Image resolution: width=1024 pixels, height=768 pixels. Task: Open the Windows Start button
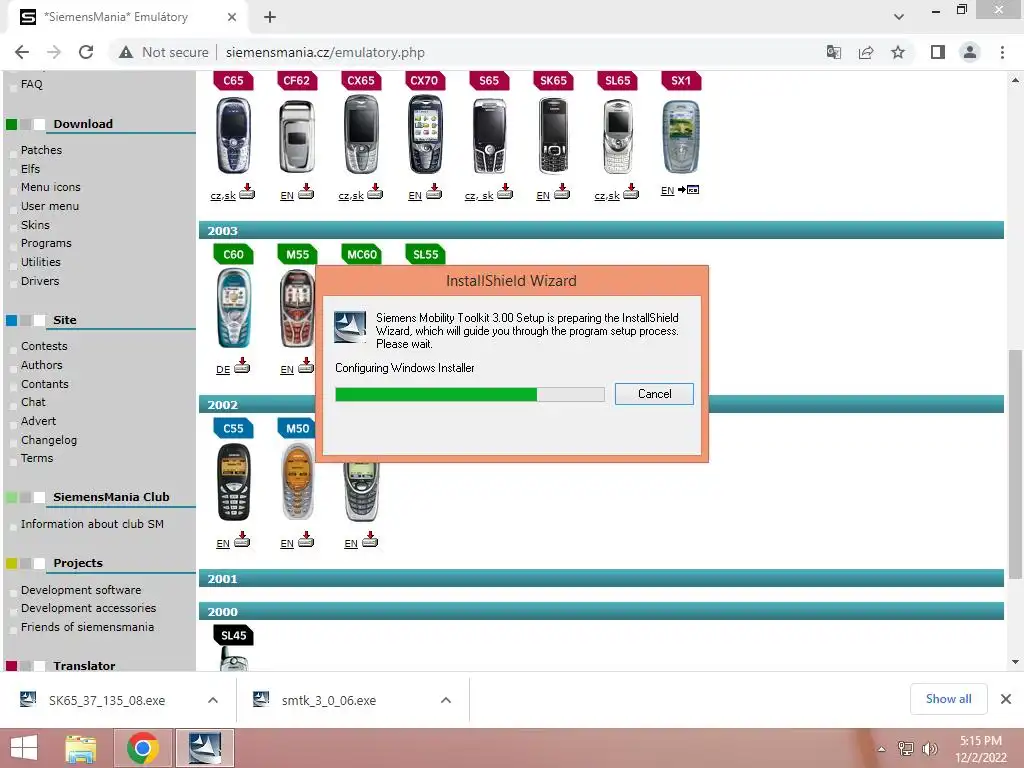(24, 748)
